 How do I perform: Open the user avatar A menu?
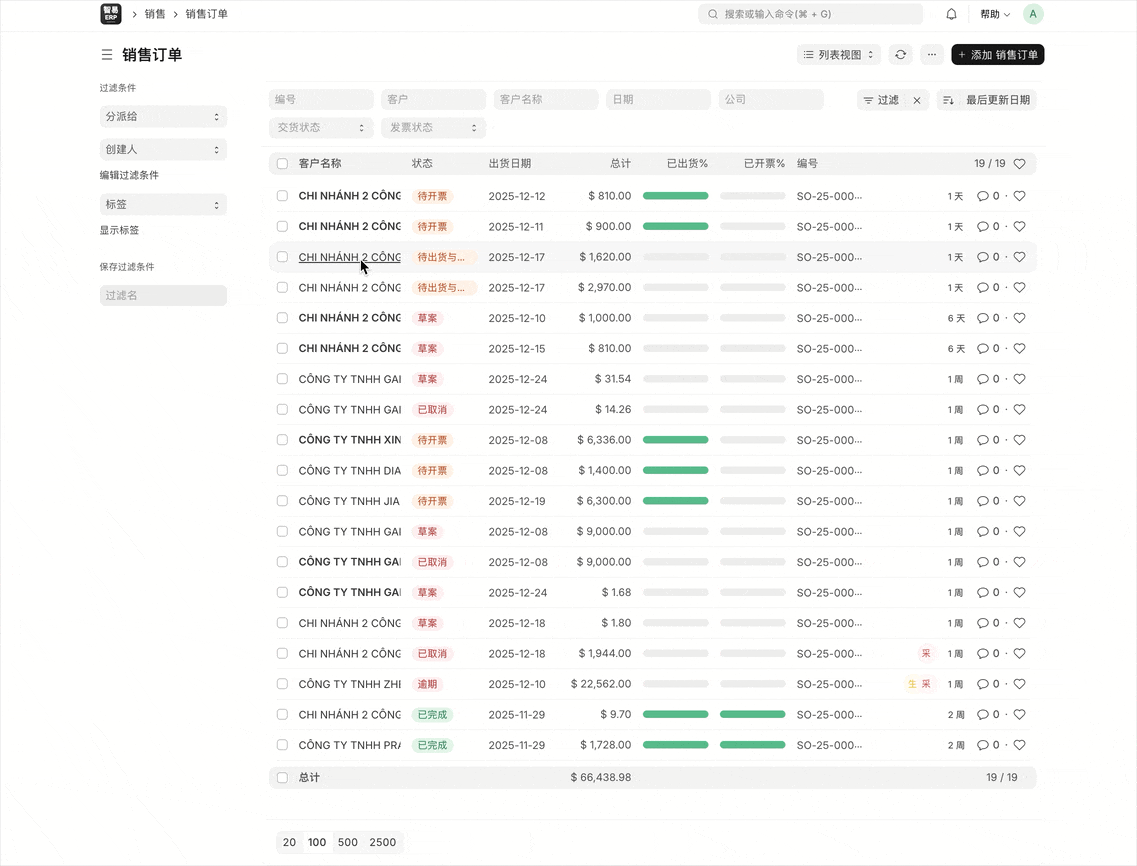pyautogui.click(x=1033, y=14)
